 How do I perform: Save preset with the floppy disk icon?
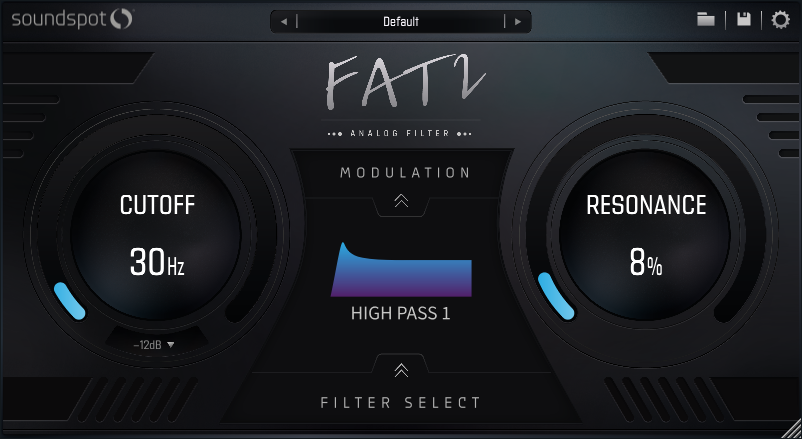point(744,19)
